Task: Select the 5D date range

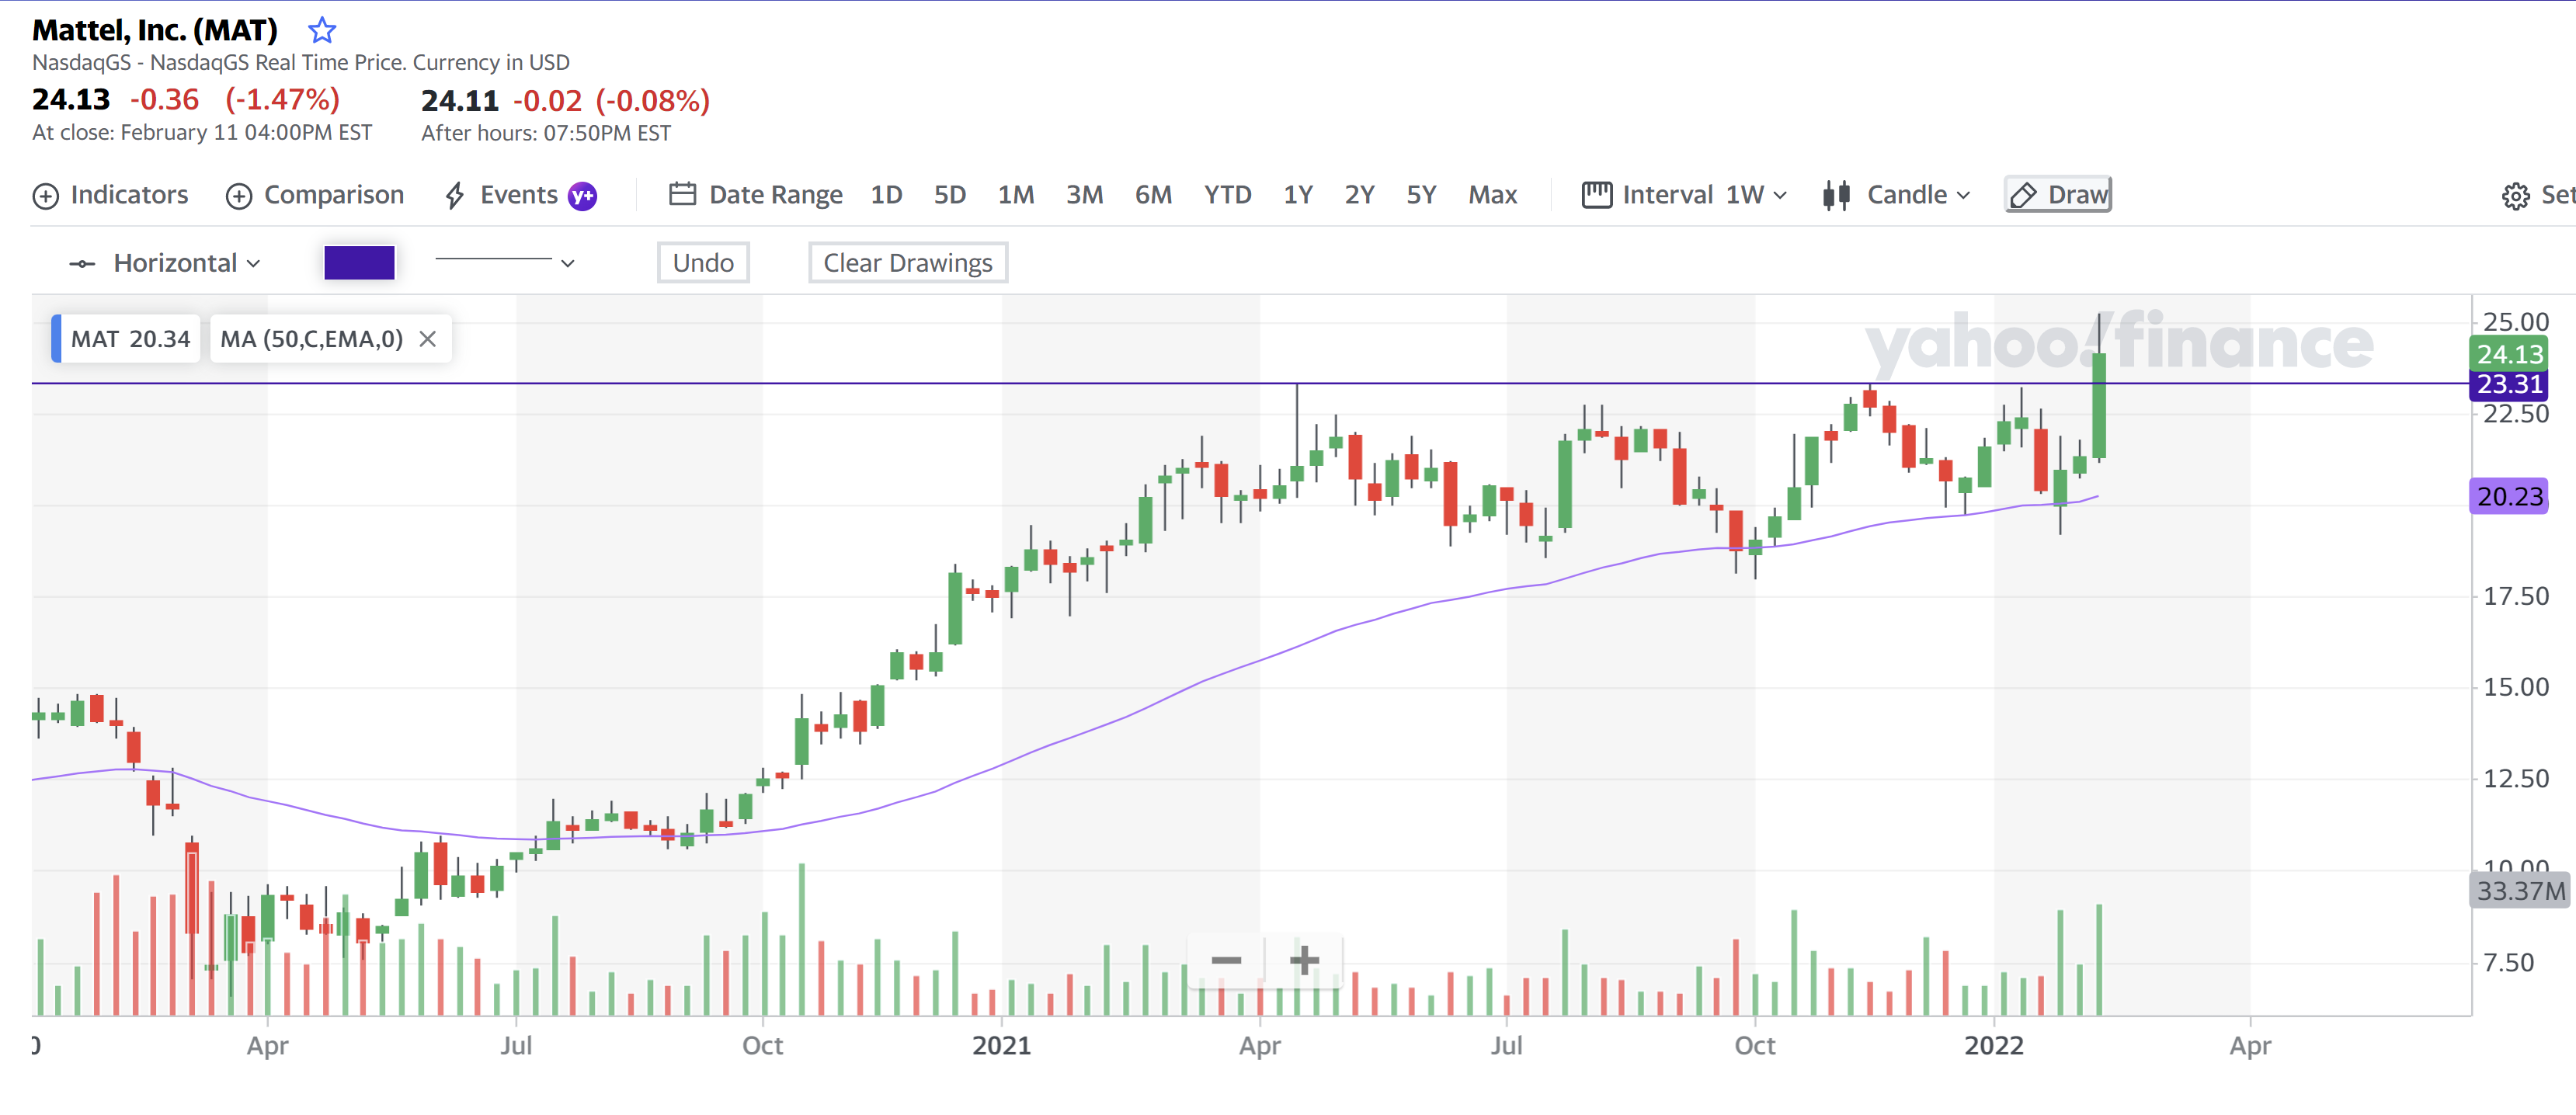Action: coord(950,195)
